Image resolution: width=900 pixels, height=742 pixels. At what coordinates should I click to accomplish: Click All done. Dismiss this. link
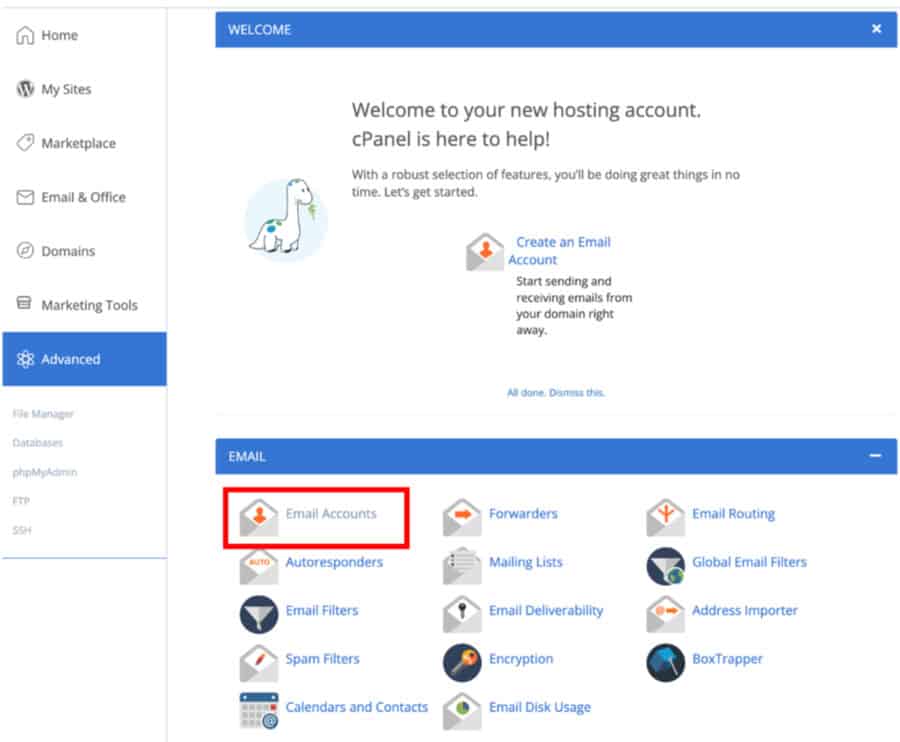tap(556, 393)
